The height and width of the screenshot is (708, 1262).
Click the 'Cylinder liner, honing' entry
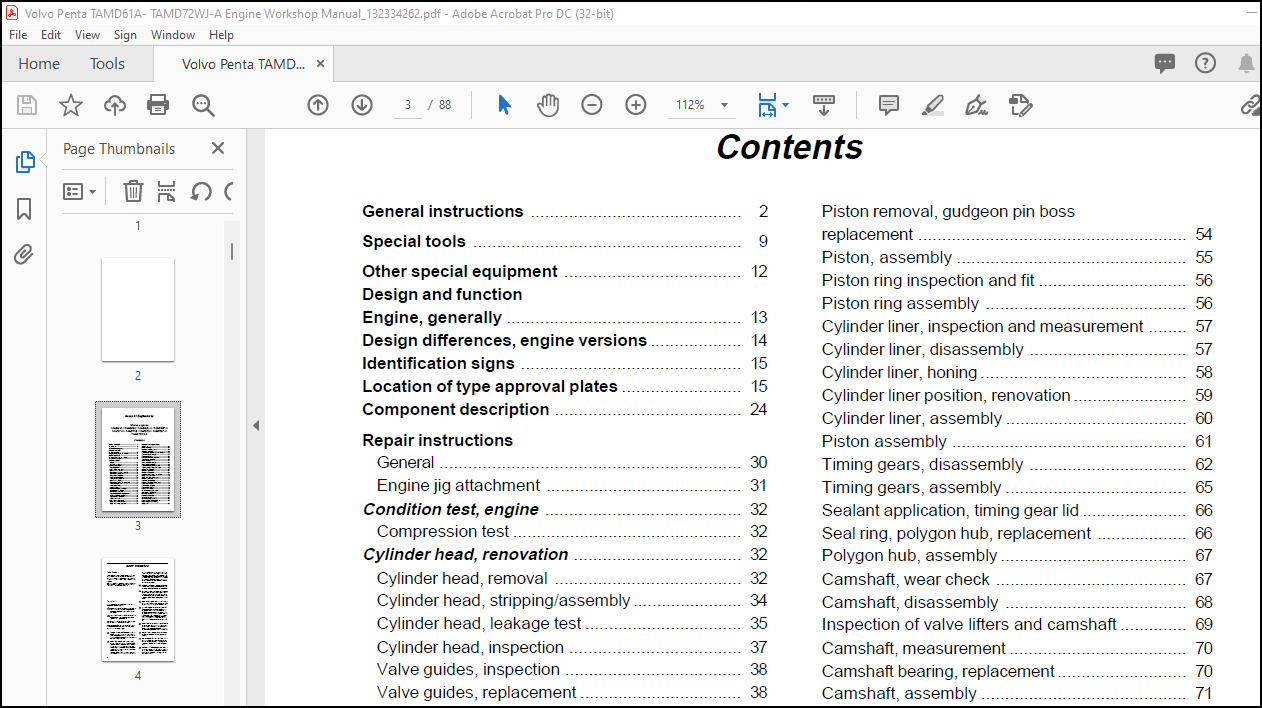pyautogui.click(x=1017, y=372)
